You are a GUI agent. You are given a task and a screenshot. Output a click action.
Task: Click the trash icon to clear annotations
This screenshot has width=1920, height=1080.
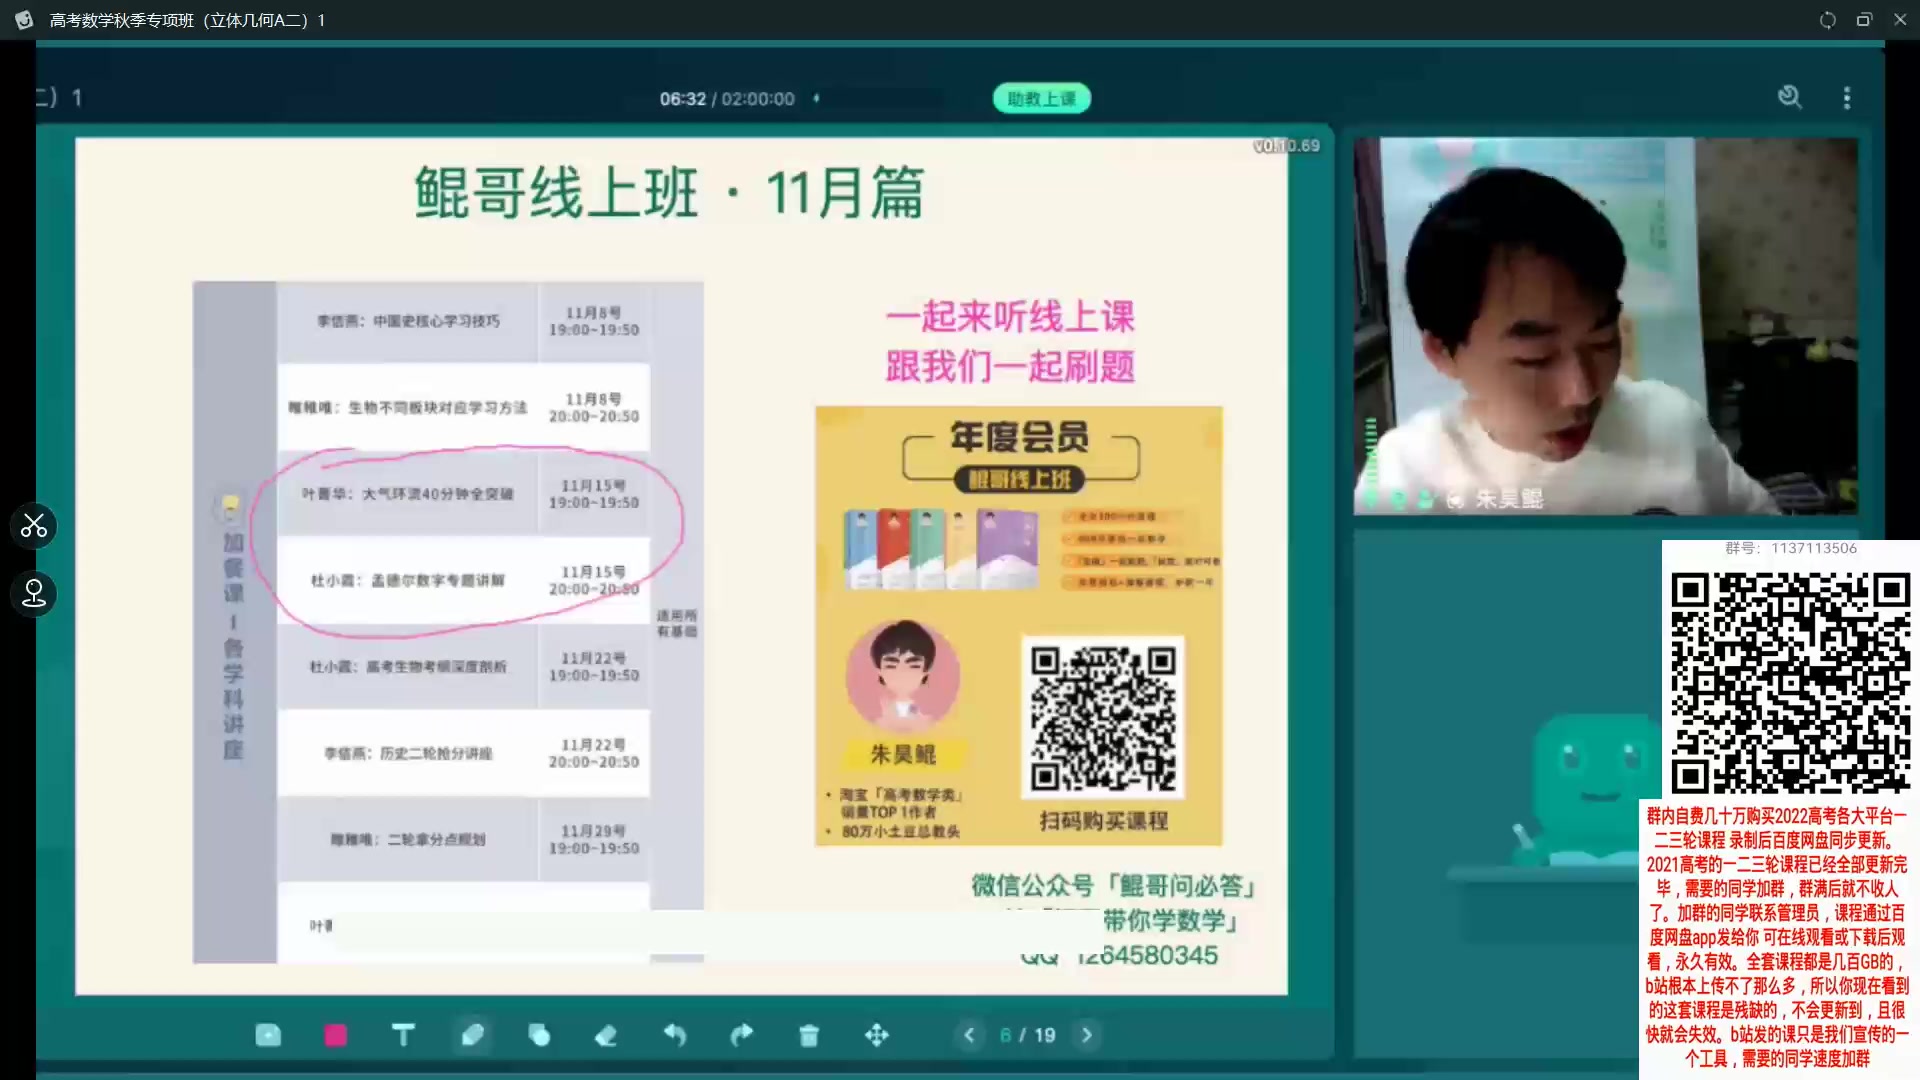click(x=809, y=1035)
